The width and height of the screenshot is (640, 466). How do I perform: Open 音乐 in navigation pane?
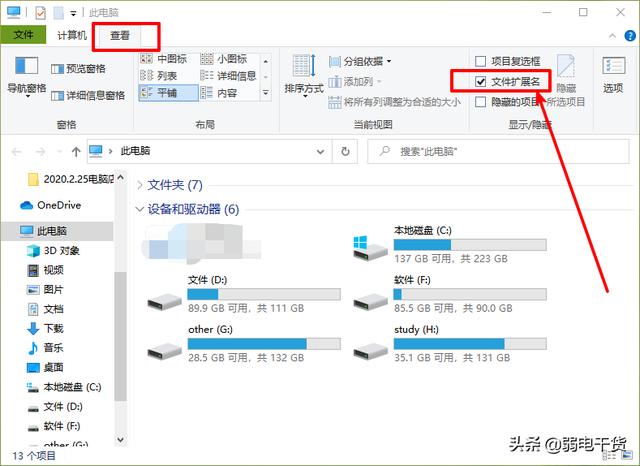pyautogui.click(x=46, y=348)
